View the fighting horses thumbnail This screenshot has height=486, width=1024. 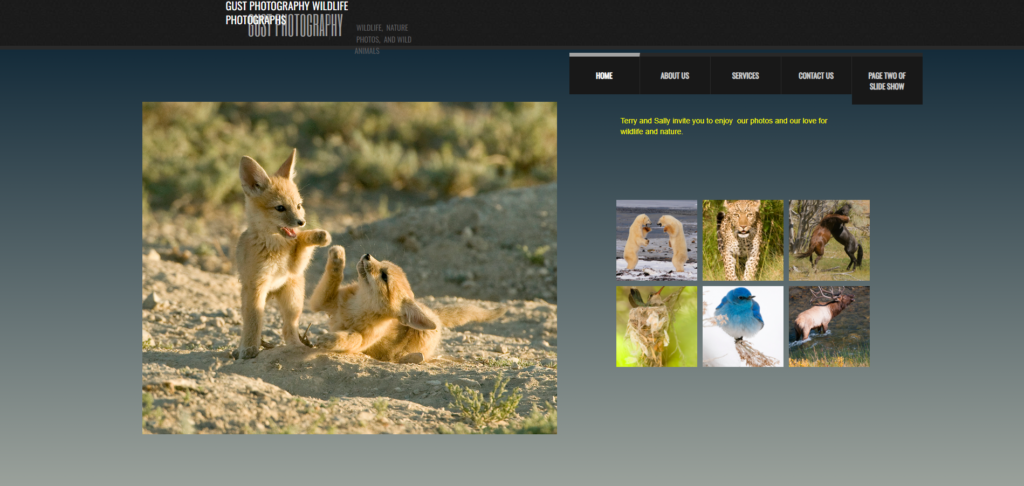click(x=829, y=240)
